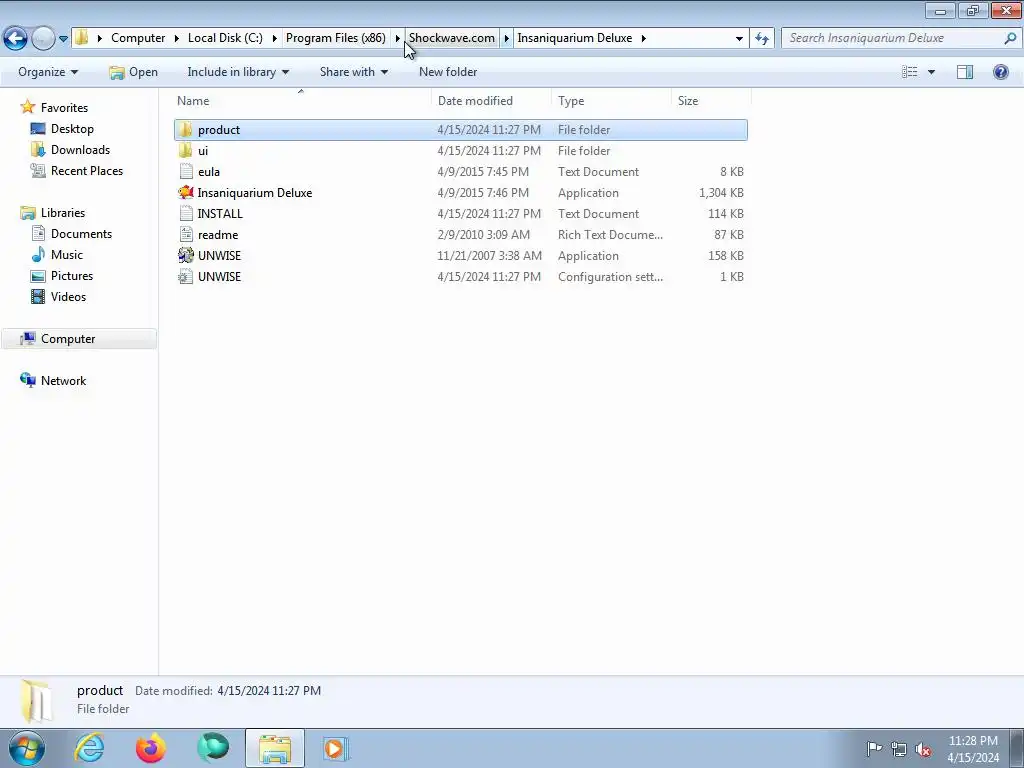Click the muted volume tray icon

[x=923, y=749]
